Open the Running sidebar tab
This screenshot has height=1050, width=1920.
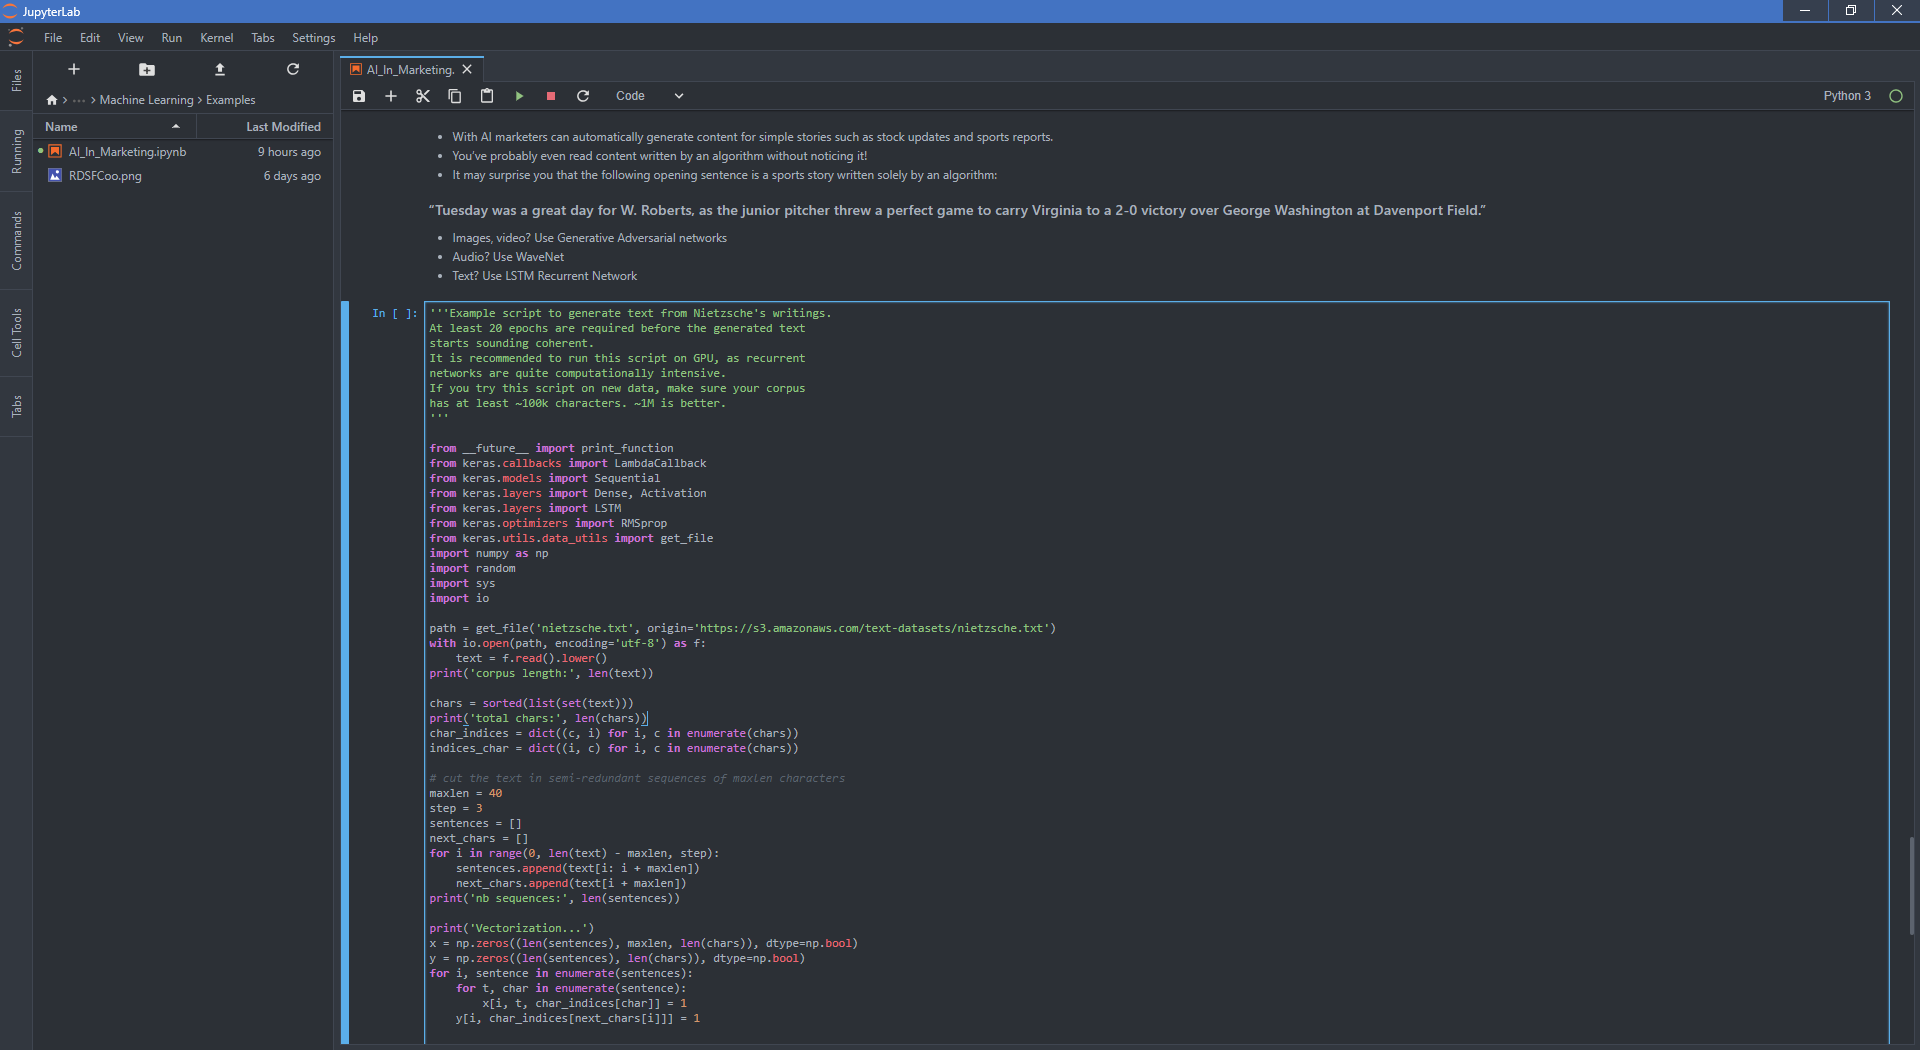16,152
